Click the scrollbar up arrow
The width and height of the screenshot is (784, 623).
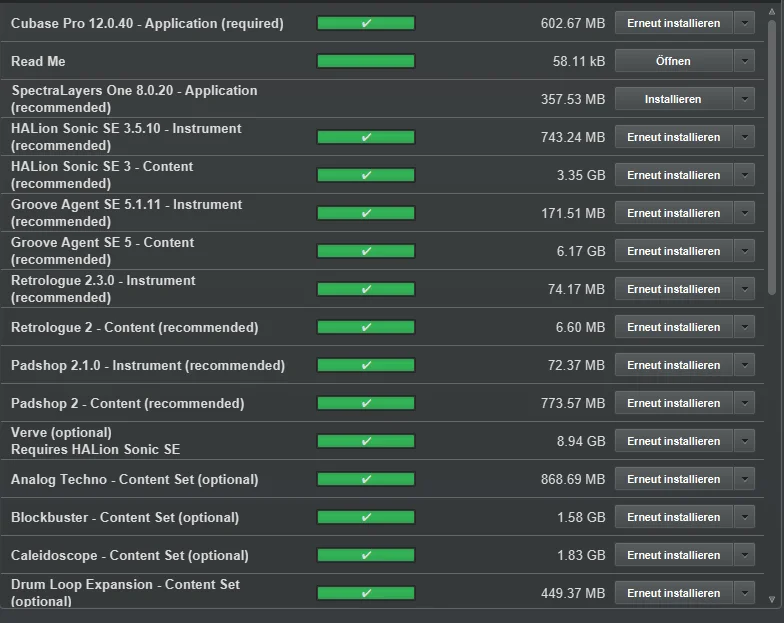tap(772, 12)
